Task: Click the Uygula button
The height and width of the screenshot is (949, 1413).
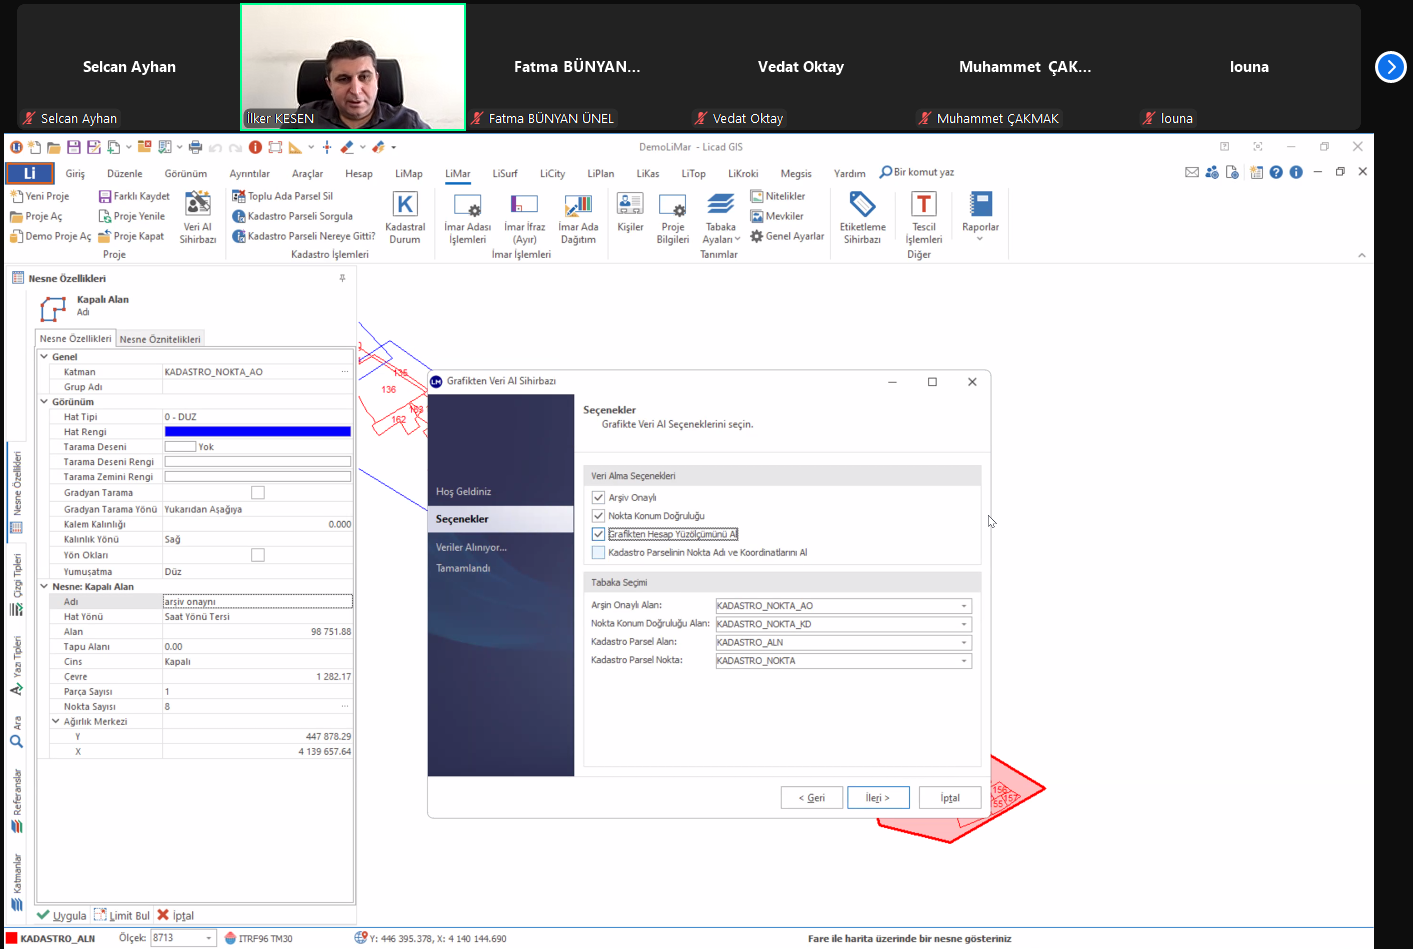Action: click(x=62, y=915)
